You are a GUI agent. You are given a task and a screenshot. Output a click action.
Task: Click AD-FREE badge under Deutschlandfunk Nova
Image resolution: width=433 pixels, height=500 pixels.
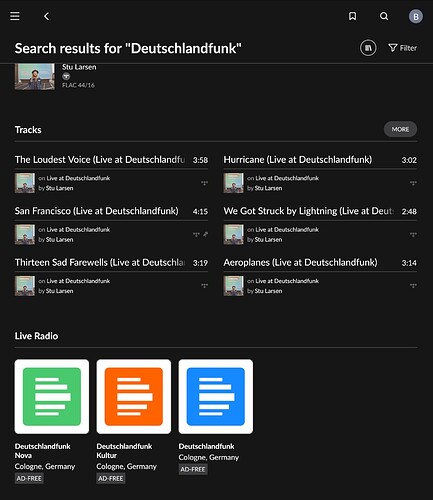pyautogui.click(x=29, y=478)
